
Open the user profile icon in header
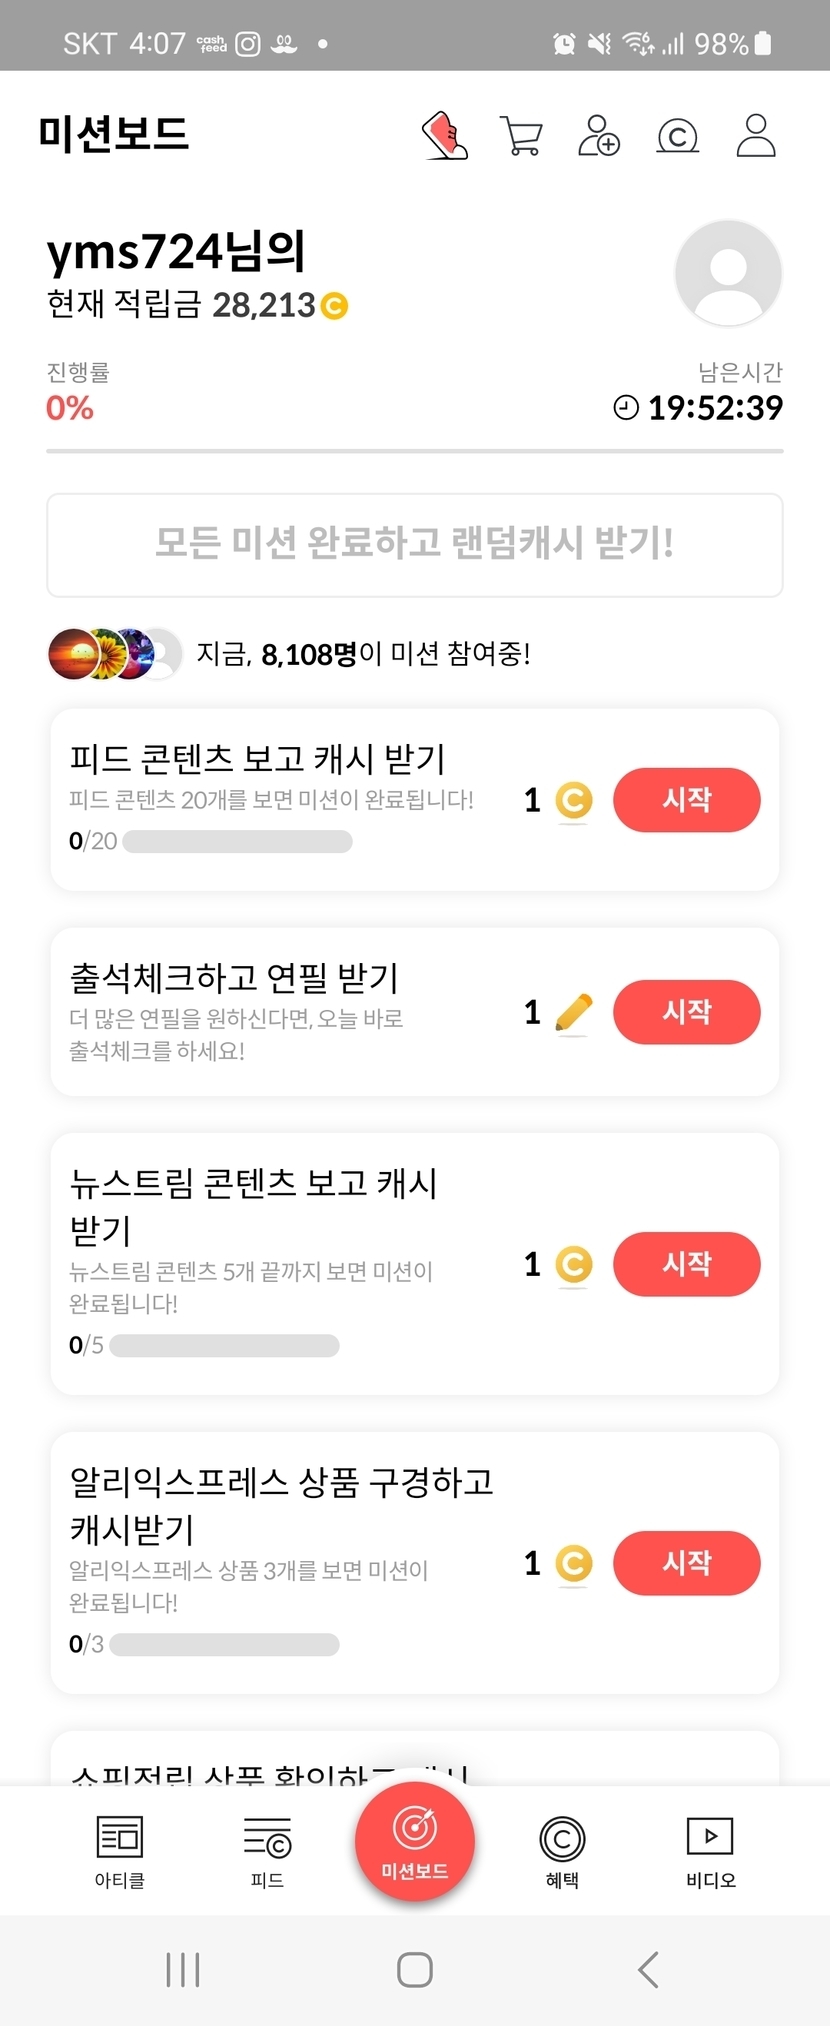(x=756, y=135)
